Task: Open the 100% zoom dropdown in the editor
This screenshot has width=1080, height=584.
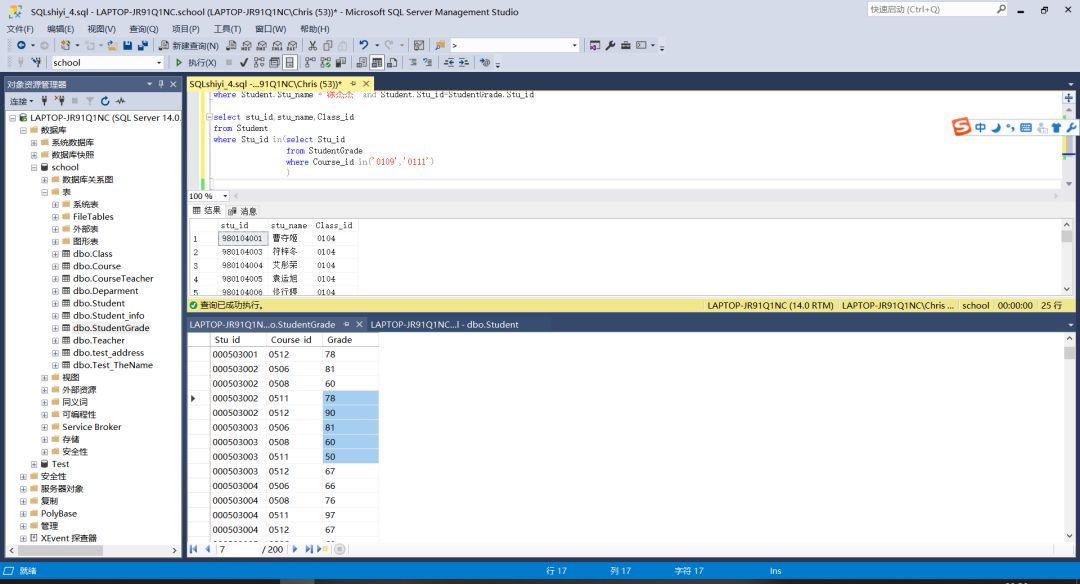Action: pyautogui.click(x=225, y=196)
